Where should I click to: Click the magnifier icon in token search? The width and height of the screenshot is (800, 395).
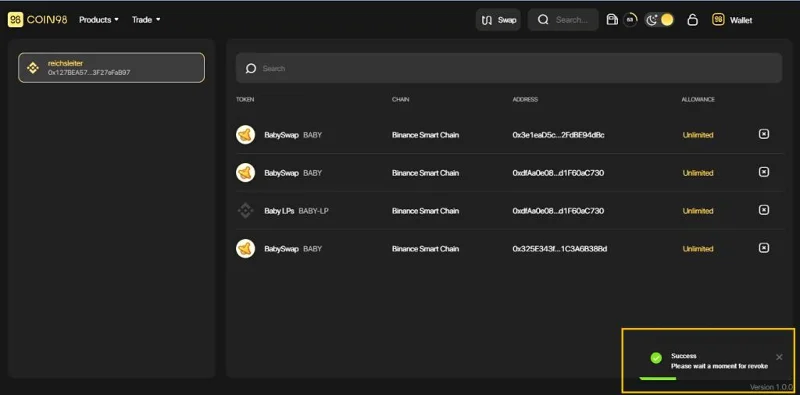tap(251, 68)
